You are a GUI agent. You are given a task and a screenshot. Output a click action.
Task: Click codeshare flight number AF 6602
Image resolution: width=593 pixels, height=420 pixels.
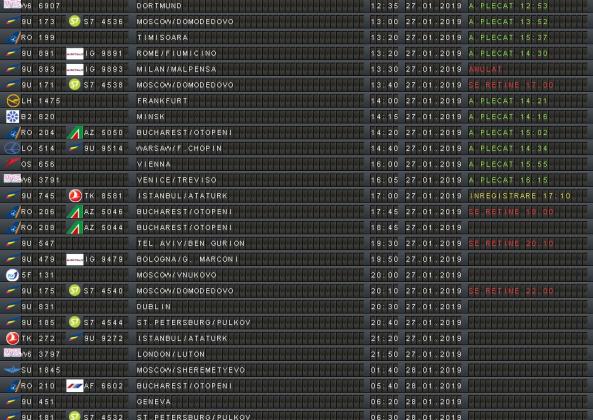(104, 386)
